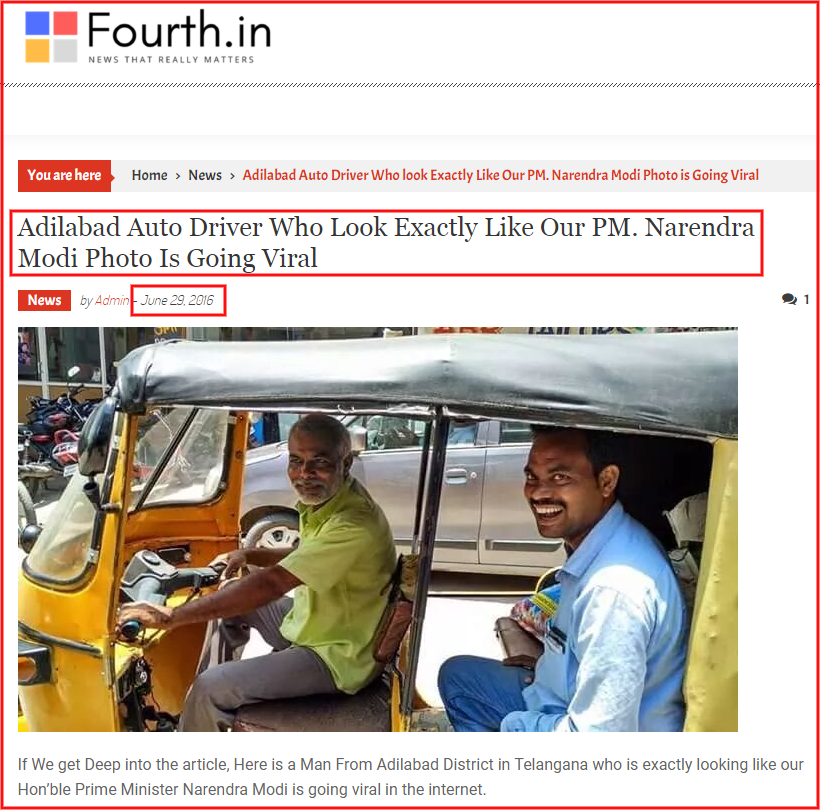Click the article's opening paragraph text
This screenshot has height=810, width=820.
pyautogui.click(x=410, y=777)
